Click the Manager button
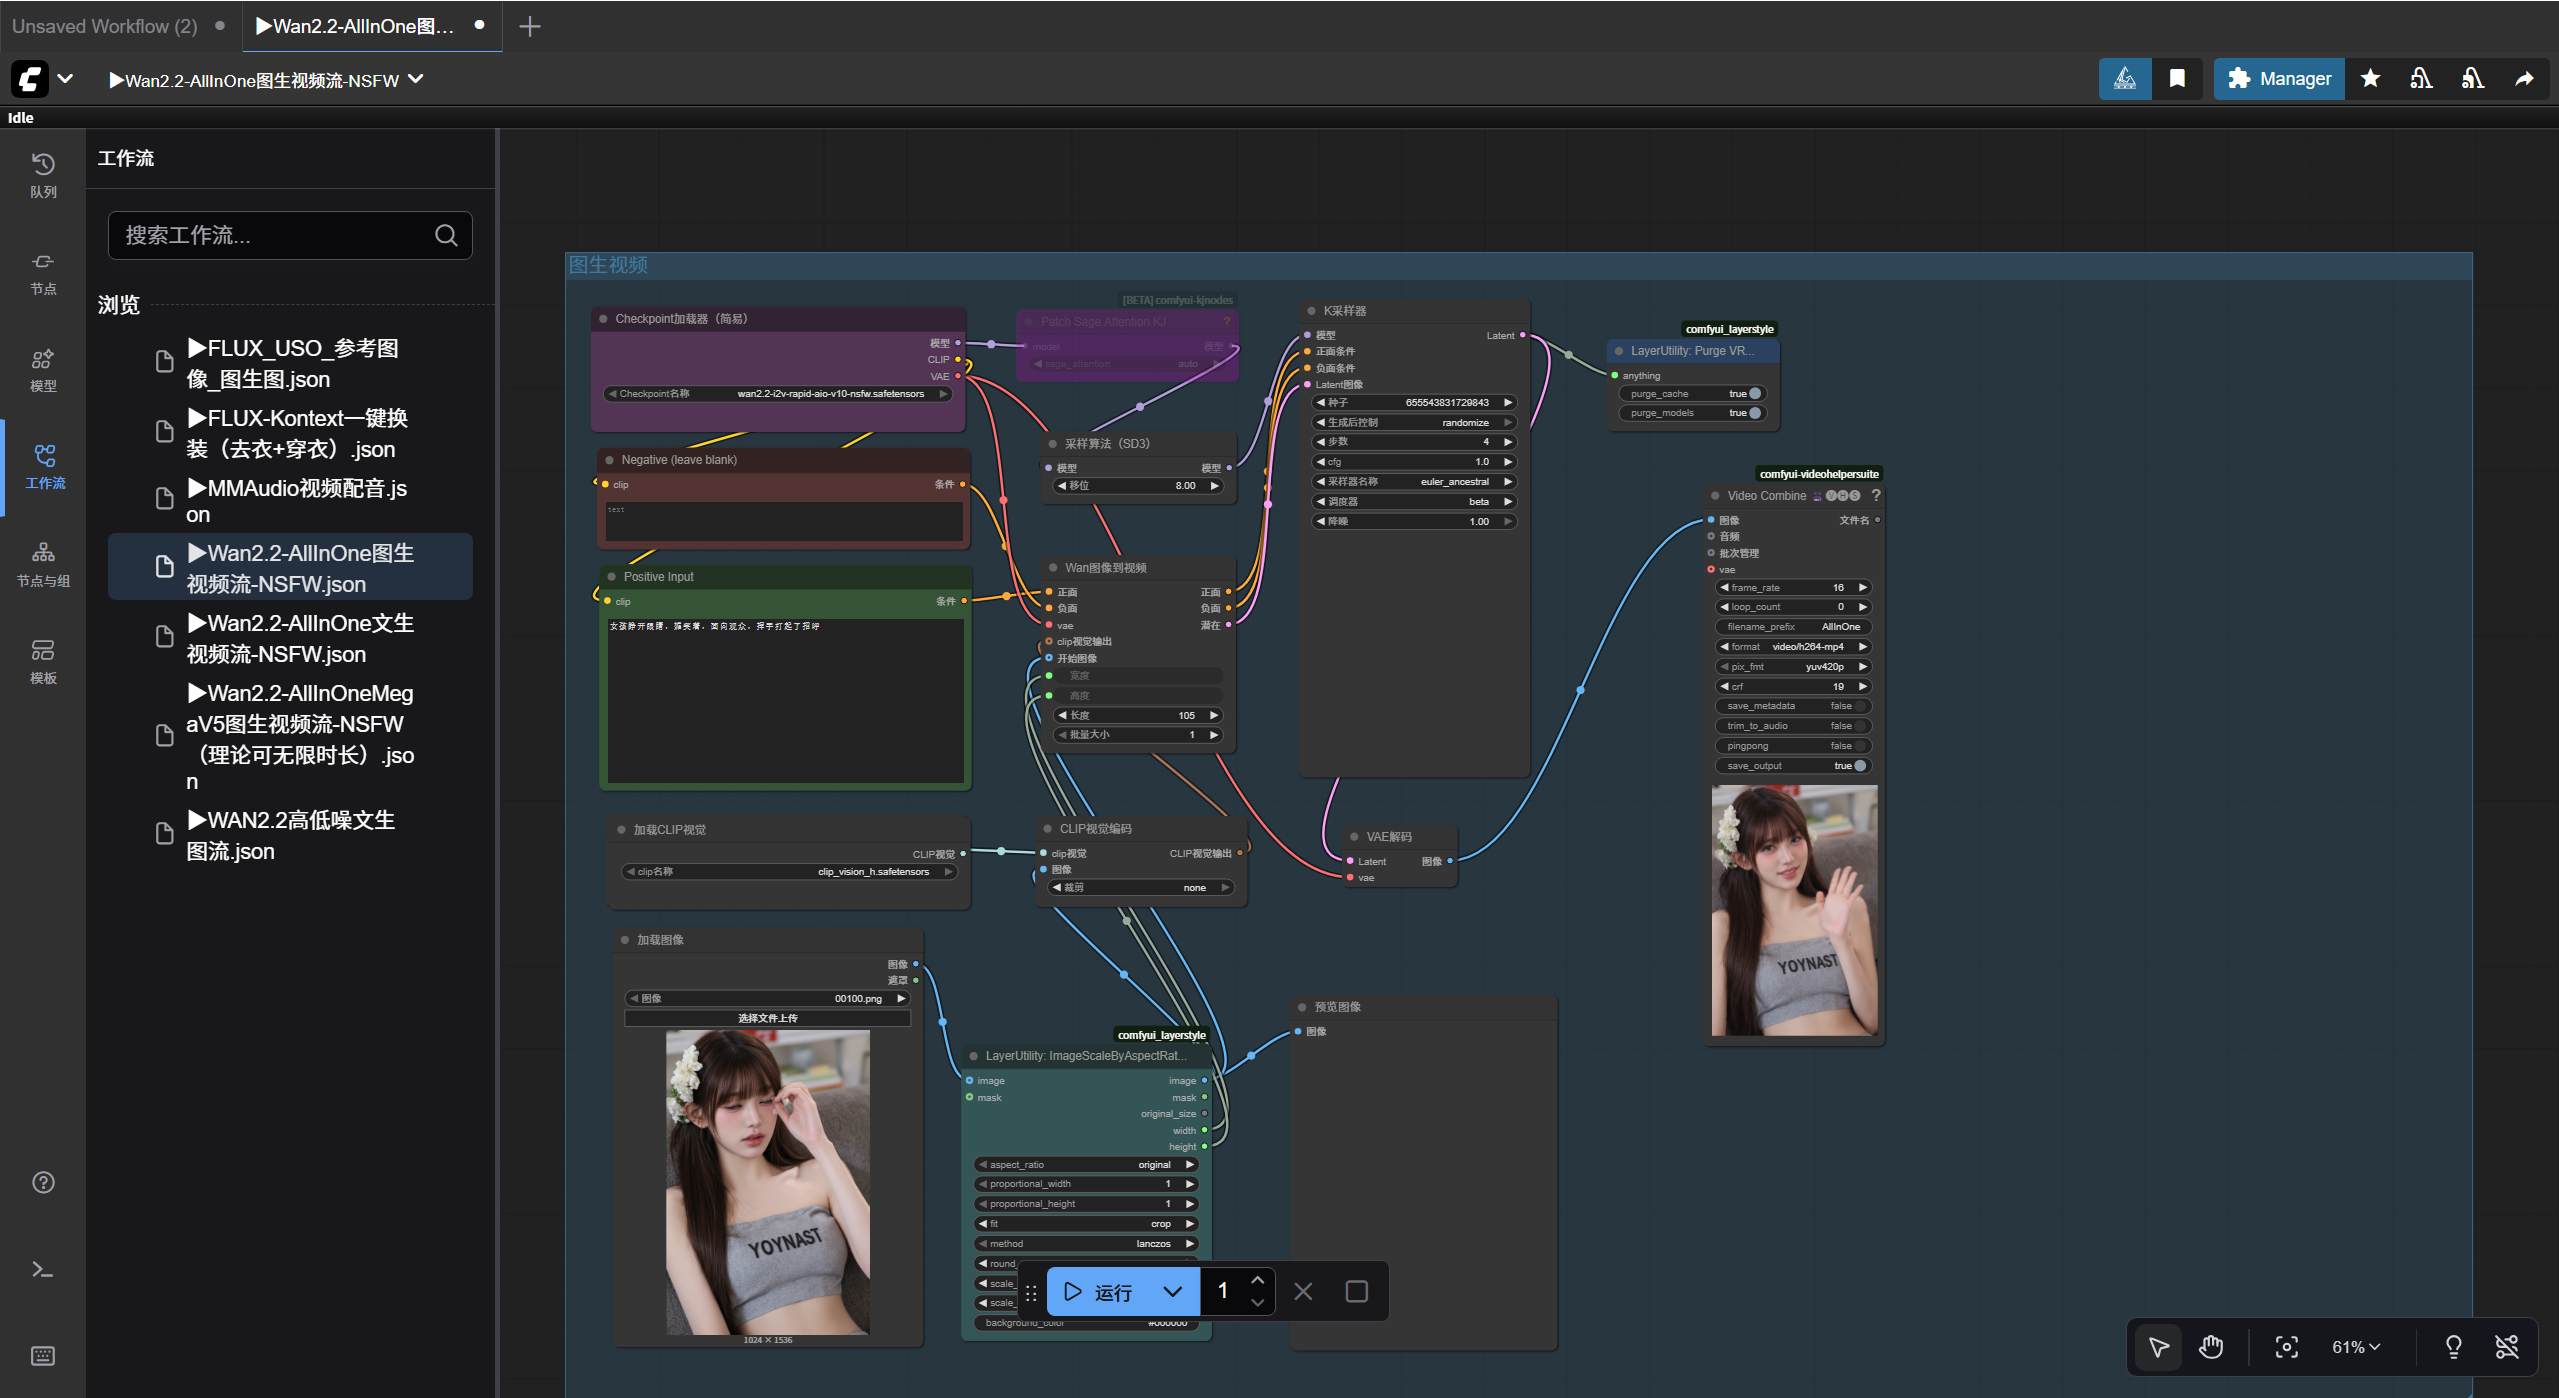The image size is (2559, 1398). [x=2279, y=79]
